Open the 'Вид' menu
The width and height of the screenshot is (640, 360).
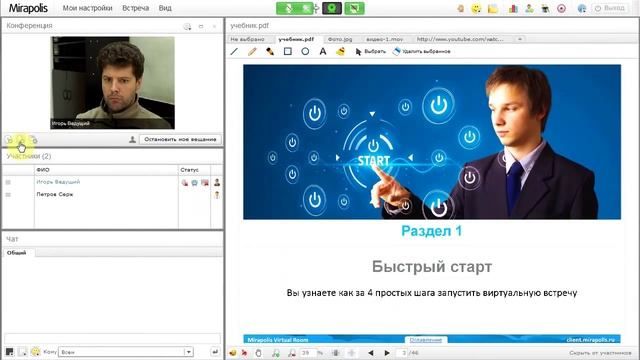pyautogui.click(x=165, y=8)
